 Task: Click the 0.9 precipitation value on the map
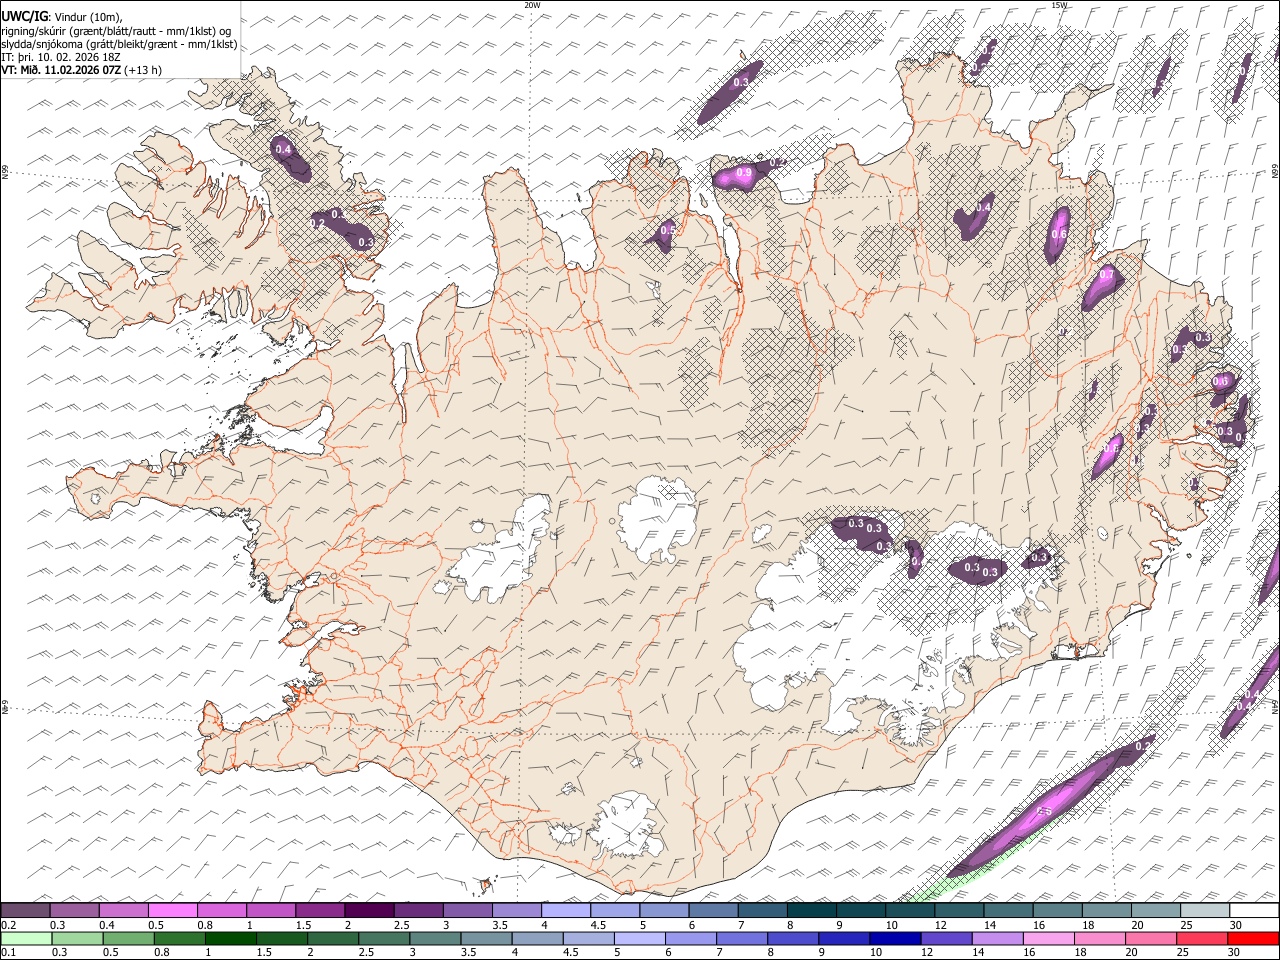(743, 173)
